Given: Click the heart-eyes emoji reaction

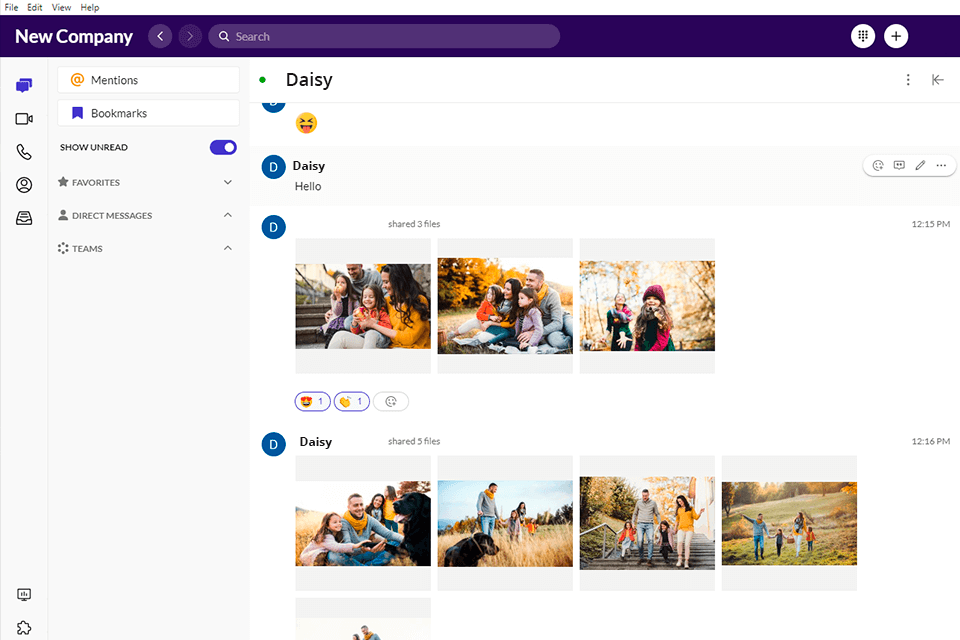Looking at the screenshot, I should pos(312,402).
